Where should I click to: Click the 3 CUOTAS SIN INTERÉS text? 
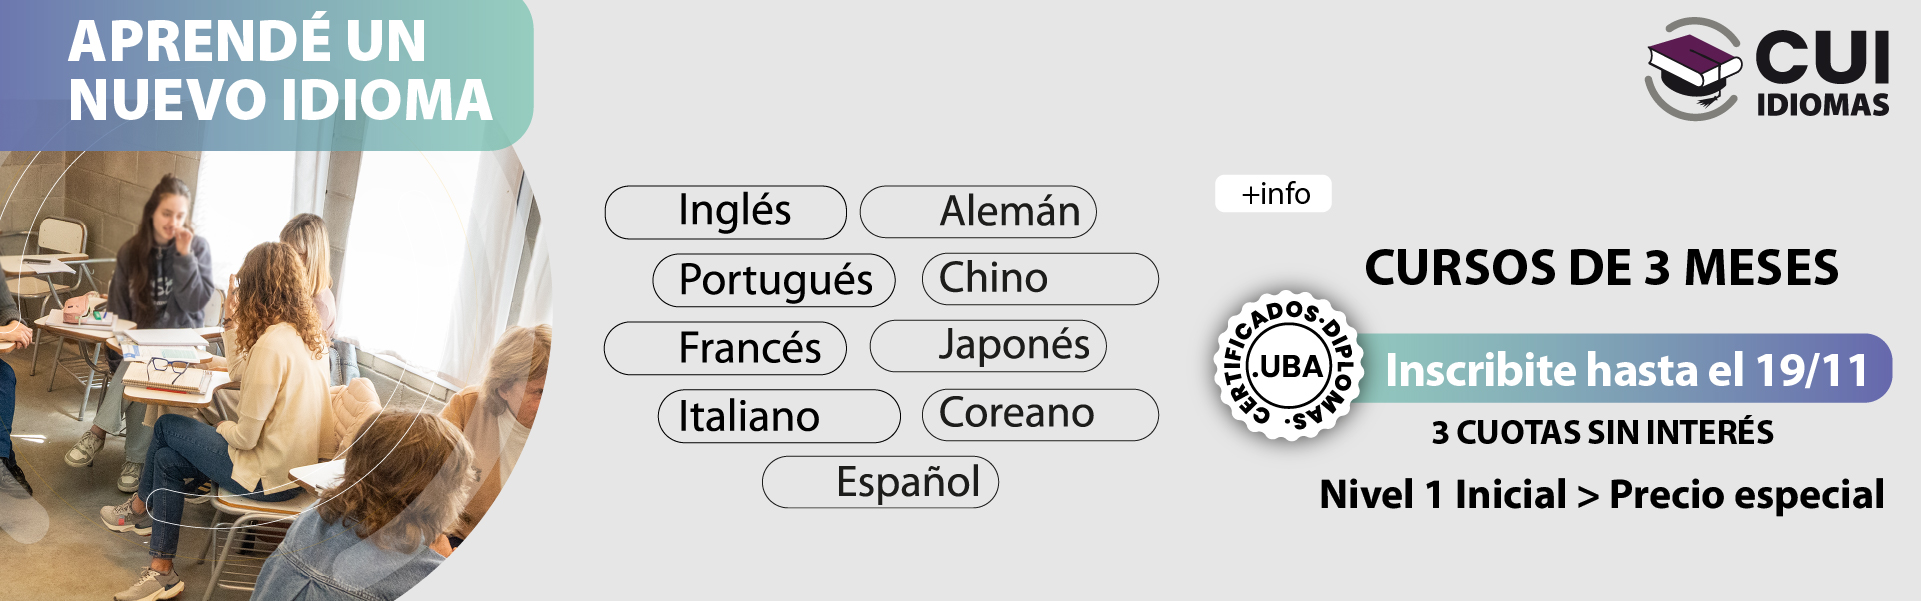click(x=1602, y=432)
